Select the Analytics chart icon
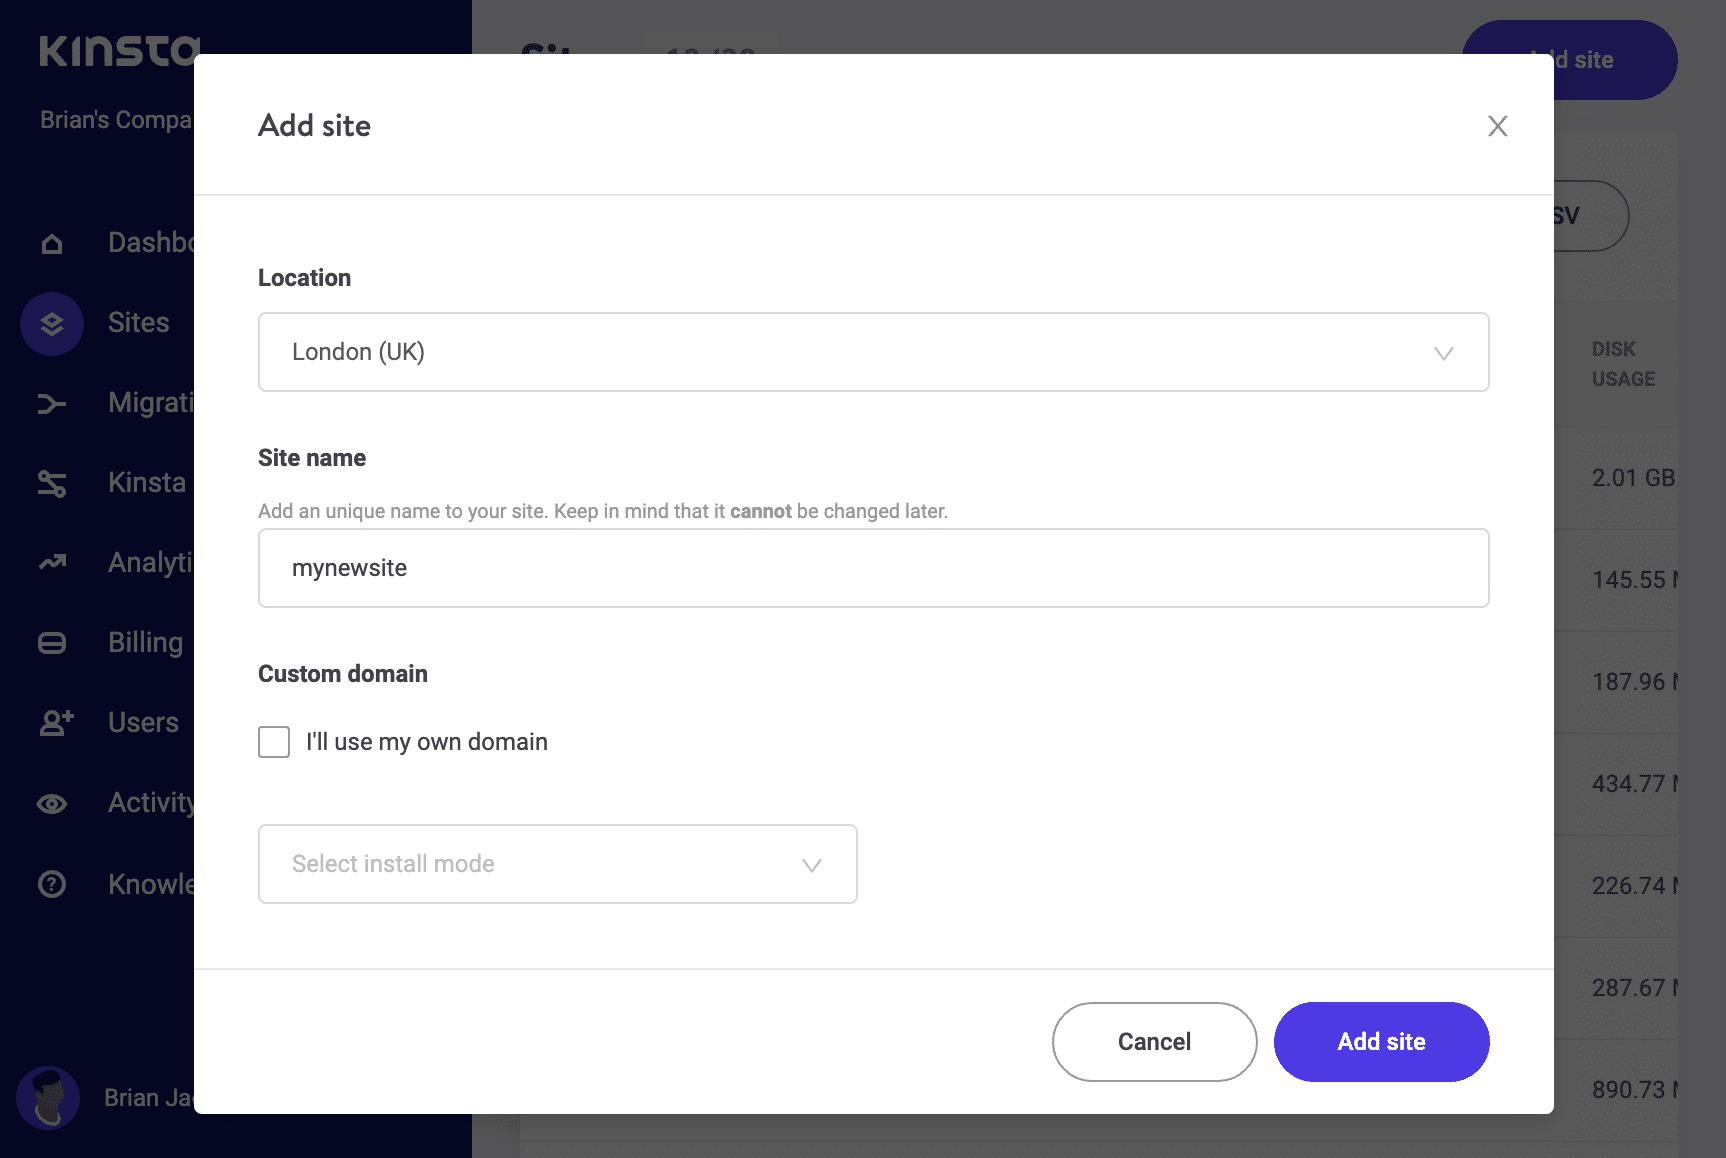The image size is (1726, 1158). (x=51, y=563)
